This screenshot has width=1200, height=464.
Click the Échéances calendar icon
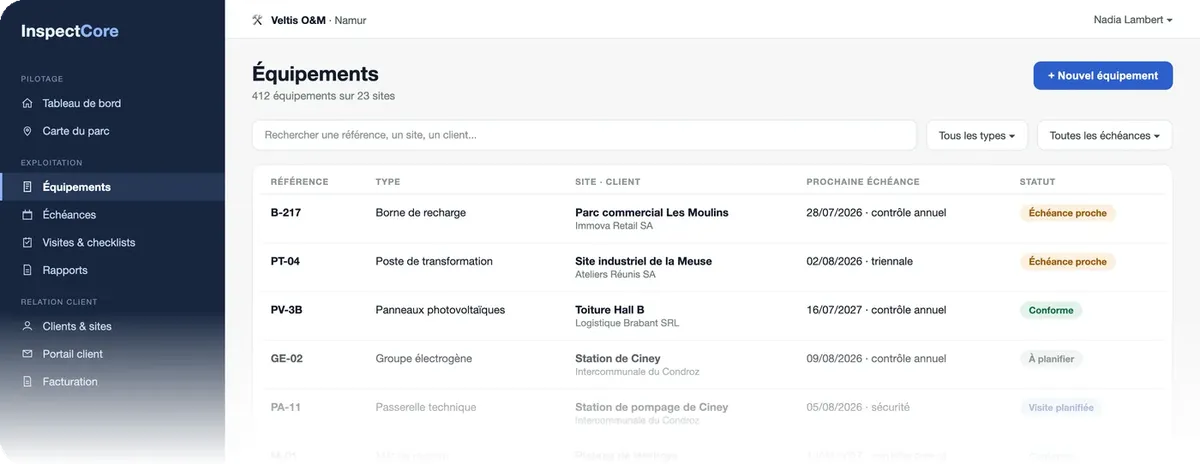pos(28,215)
